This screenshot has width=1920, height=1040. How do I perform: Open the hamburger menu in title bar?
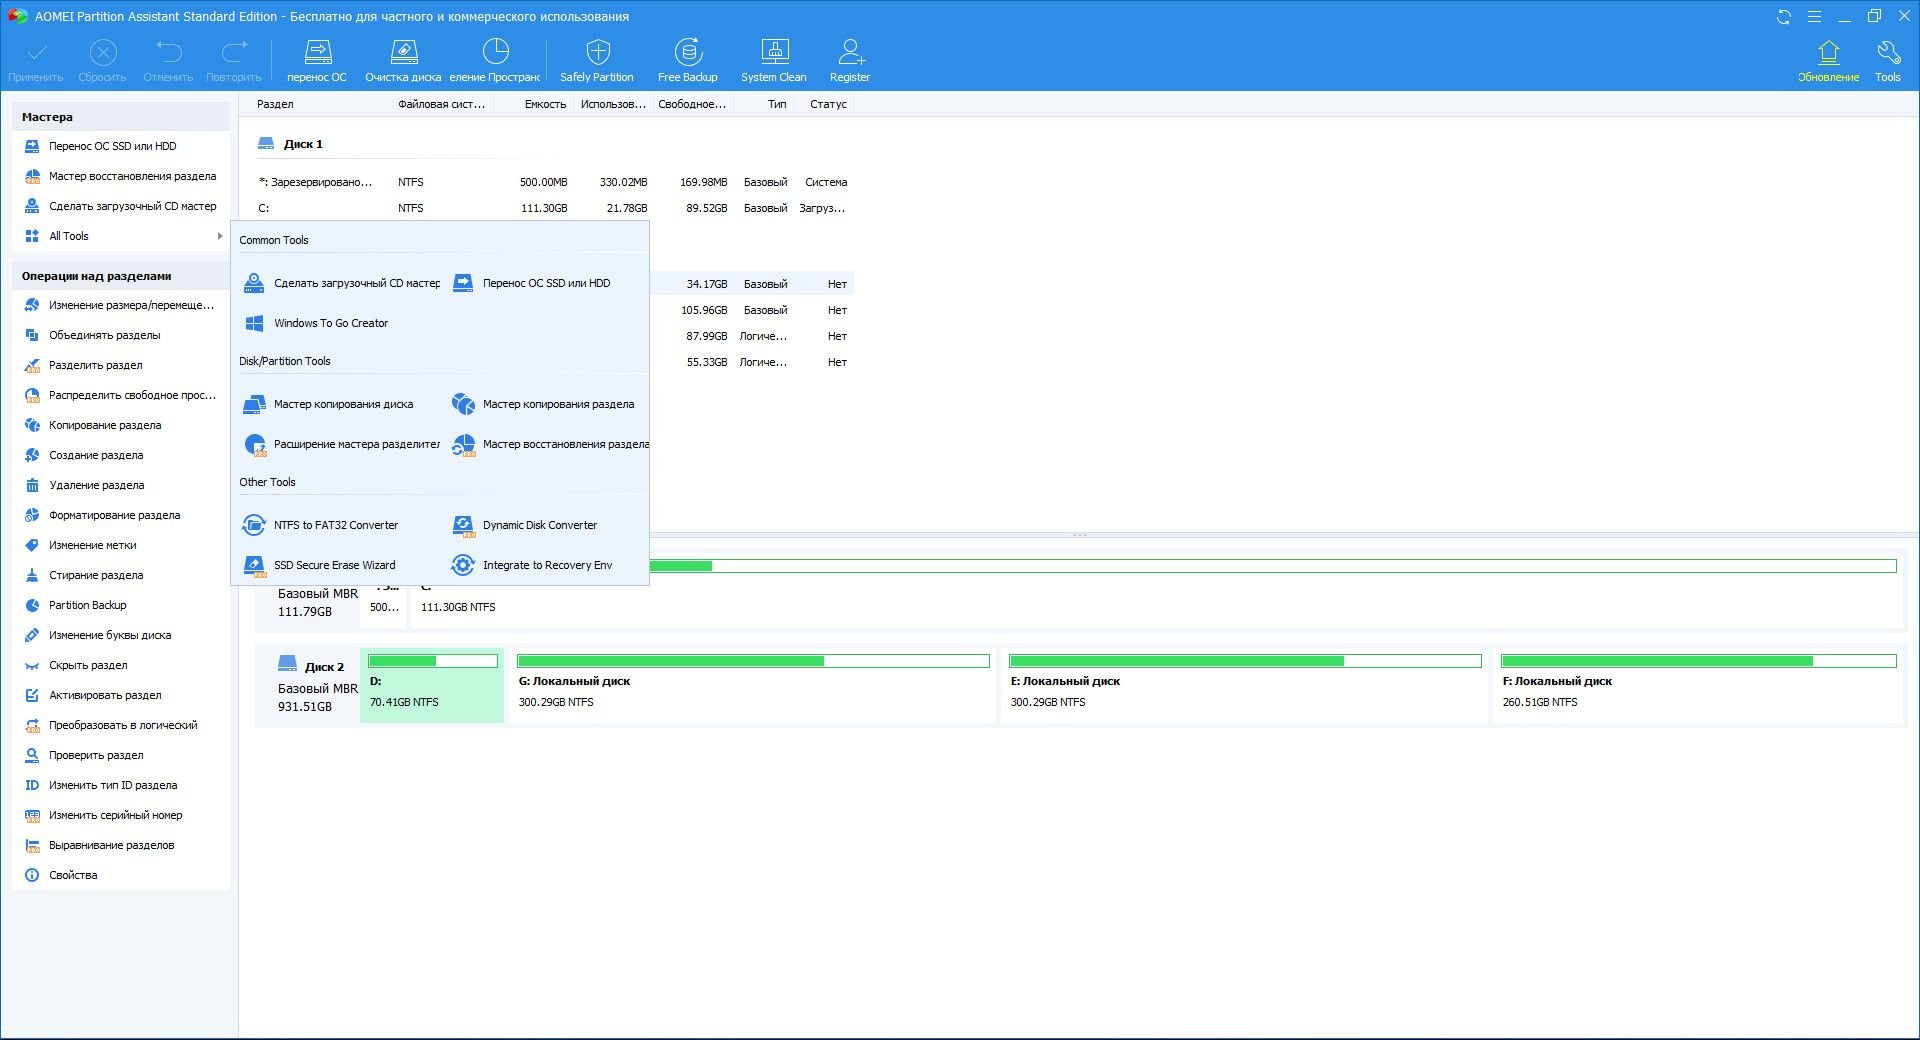(x=1814, y=17)
